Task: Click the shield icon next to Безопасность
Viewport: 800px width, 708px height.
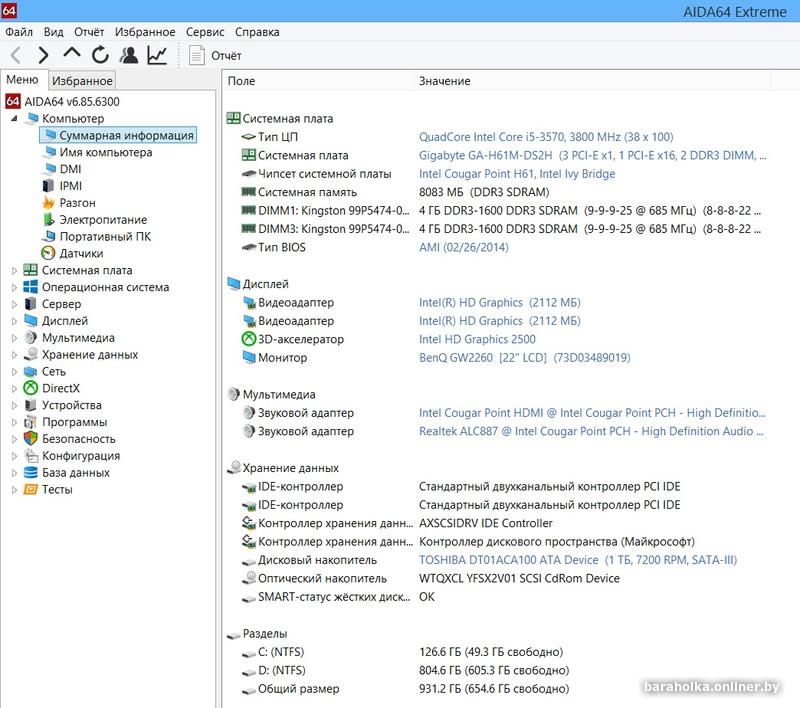Action: pos(31,439)
